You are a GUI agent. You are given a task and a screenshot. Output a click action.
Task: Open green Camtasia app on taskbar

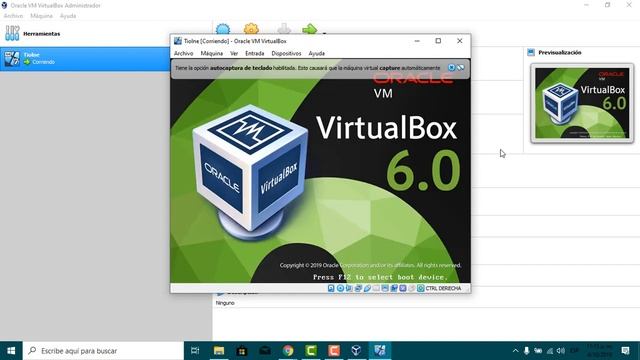(311, 351)
